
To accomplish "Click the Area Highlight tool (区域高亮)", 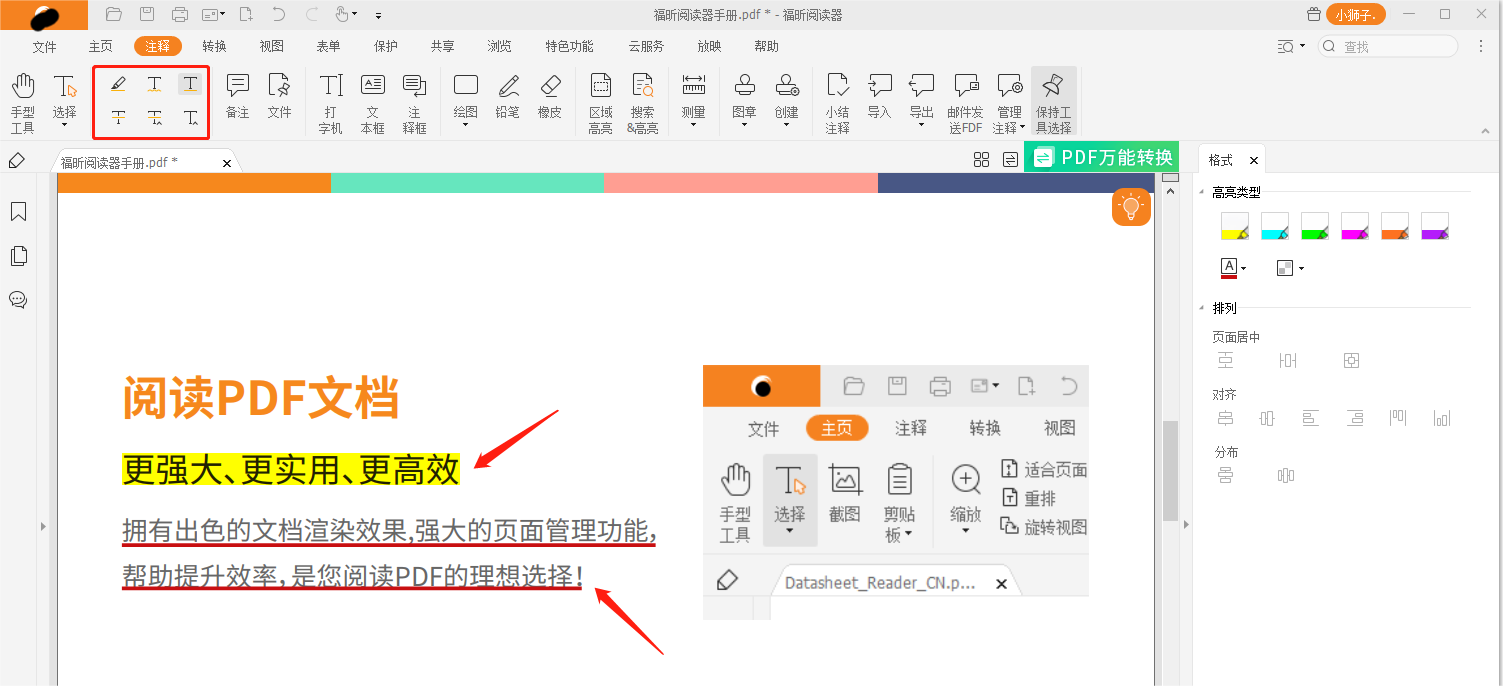I will point(600,102).
